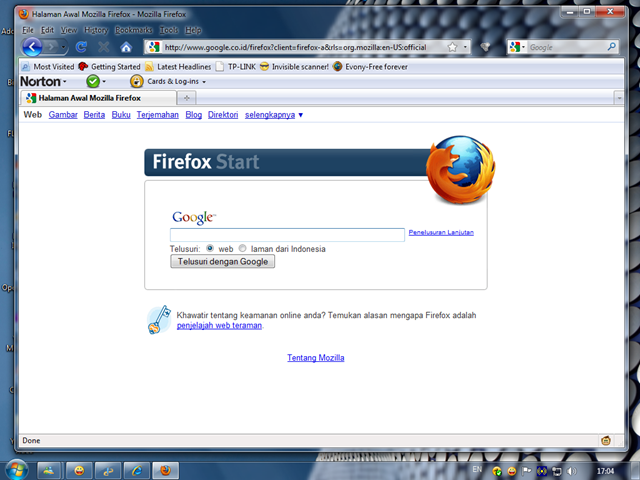Open the "Penelusuran Lanjutan" link
Image resolution: width=640 pixels, height=480 pixels.
[x=441, y=232]
